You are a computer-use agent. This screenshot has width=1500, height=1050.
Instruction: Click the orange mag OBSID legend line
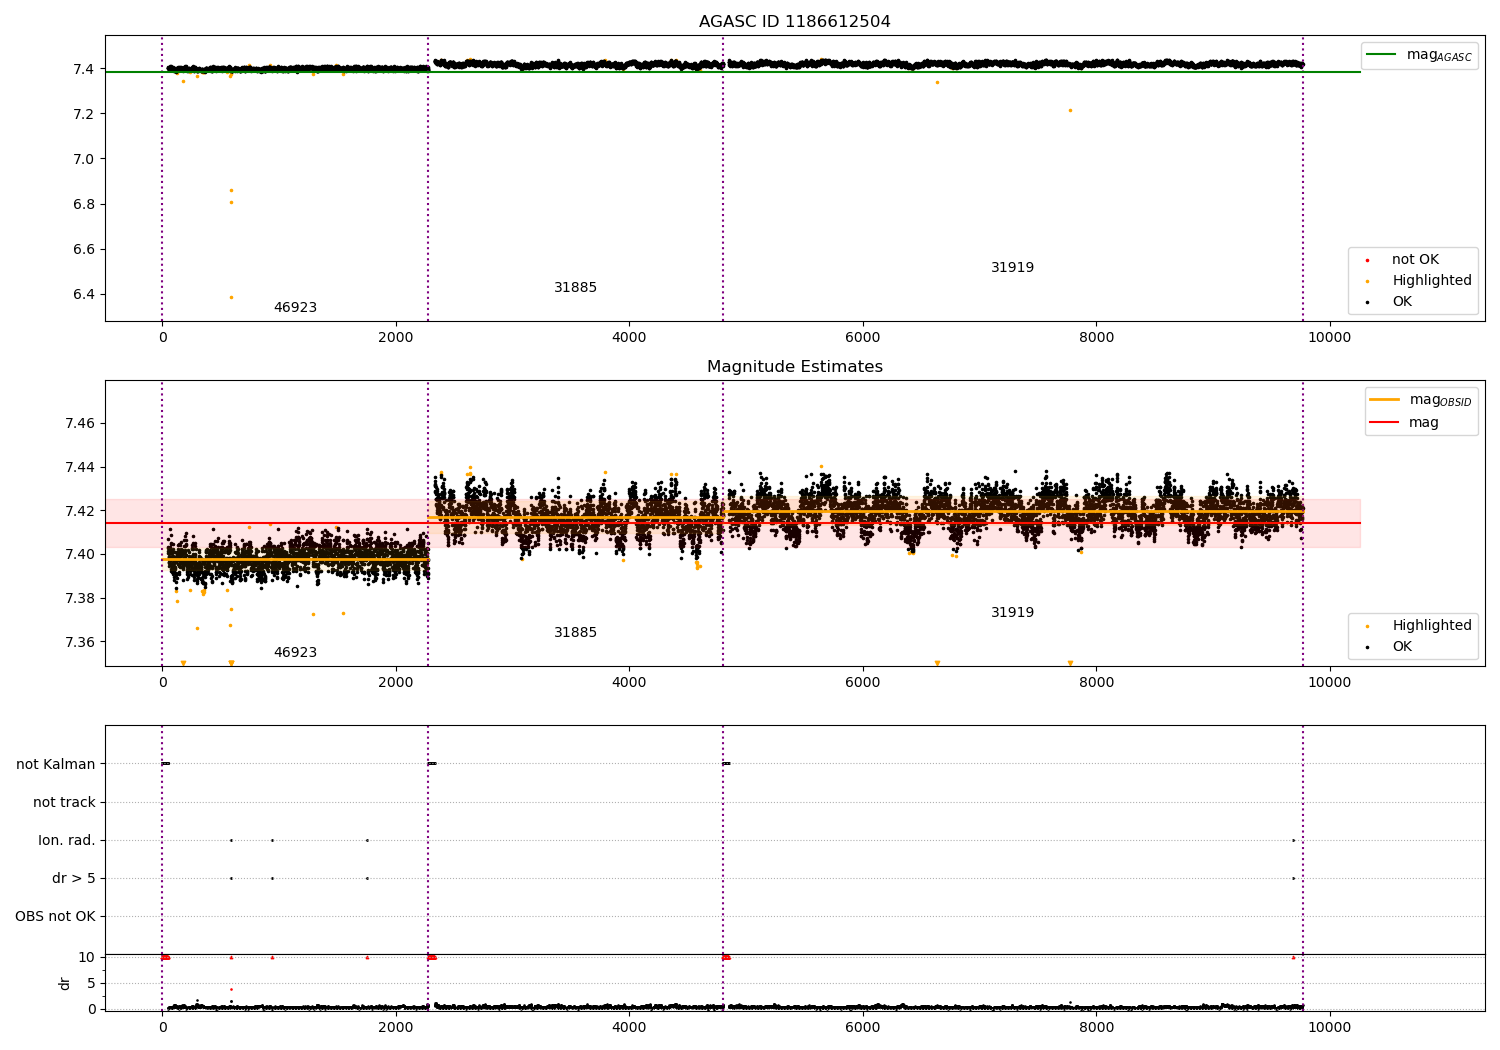(x=1384, y=400)
